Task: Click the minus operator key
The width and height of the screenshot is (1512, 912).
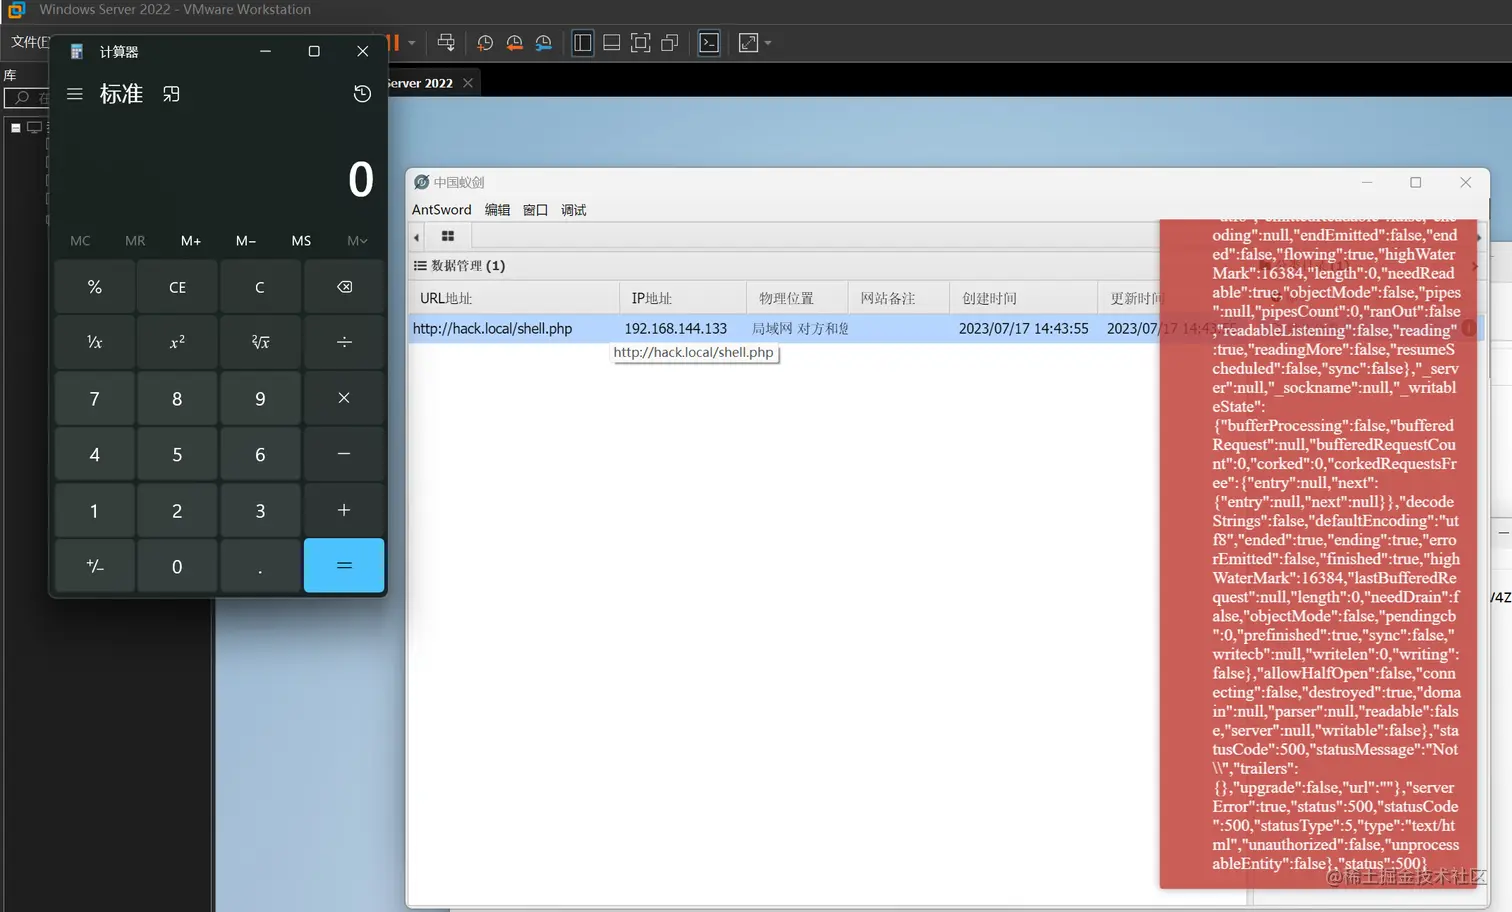Action: pos(344,454)
